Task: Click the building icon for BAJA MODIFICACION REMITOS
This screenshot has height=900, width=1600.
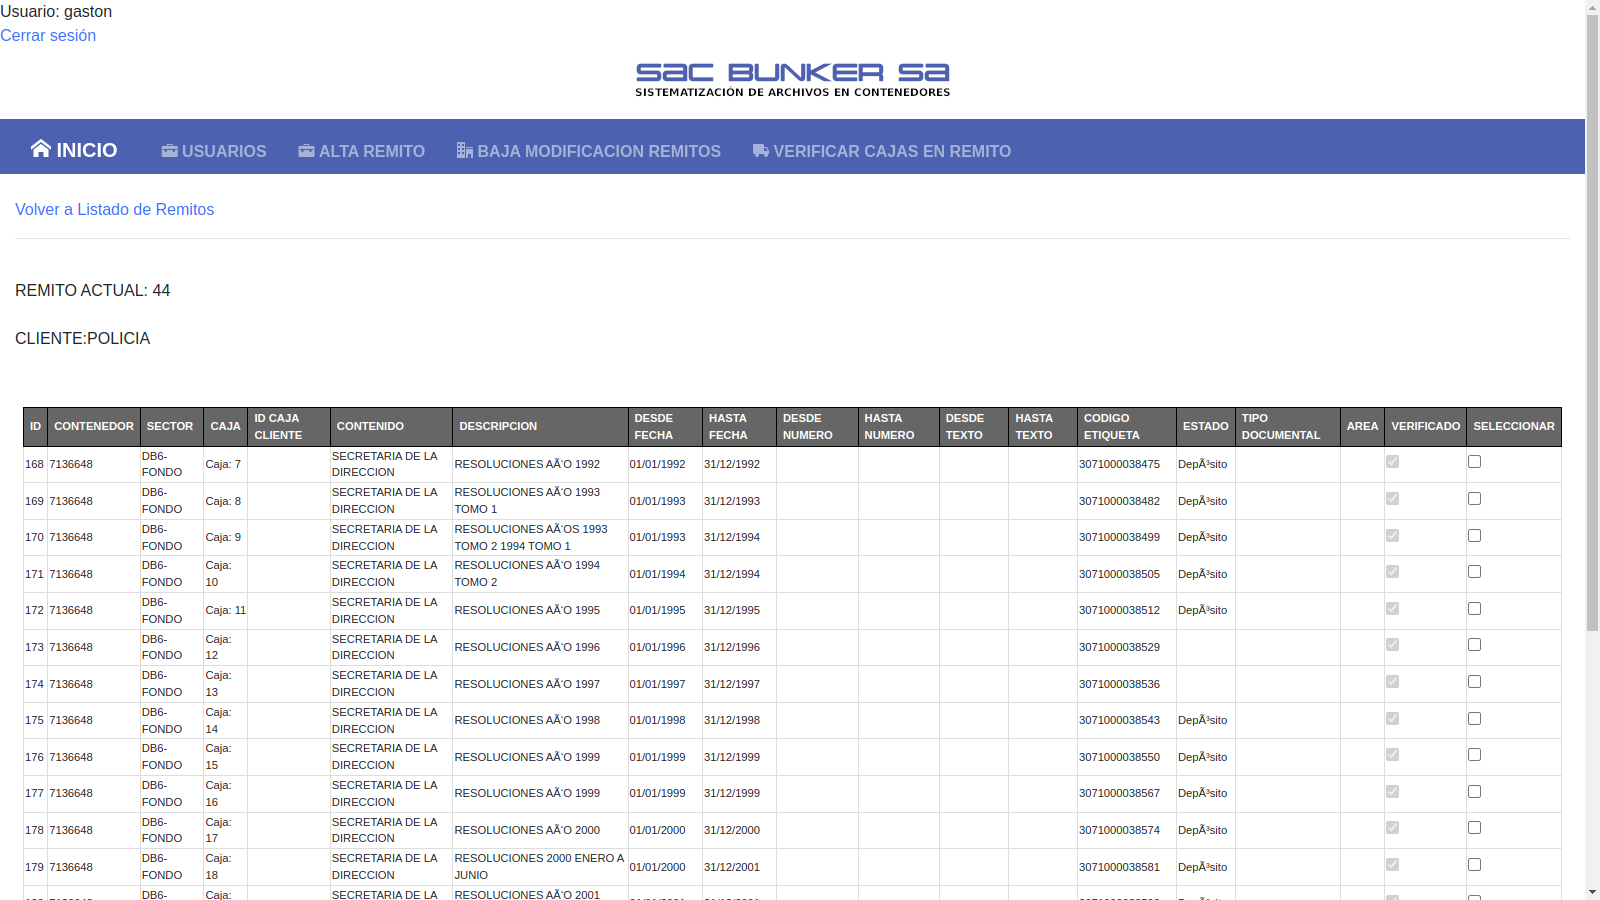Action: [x=464, y=150]
